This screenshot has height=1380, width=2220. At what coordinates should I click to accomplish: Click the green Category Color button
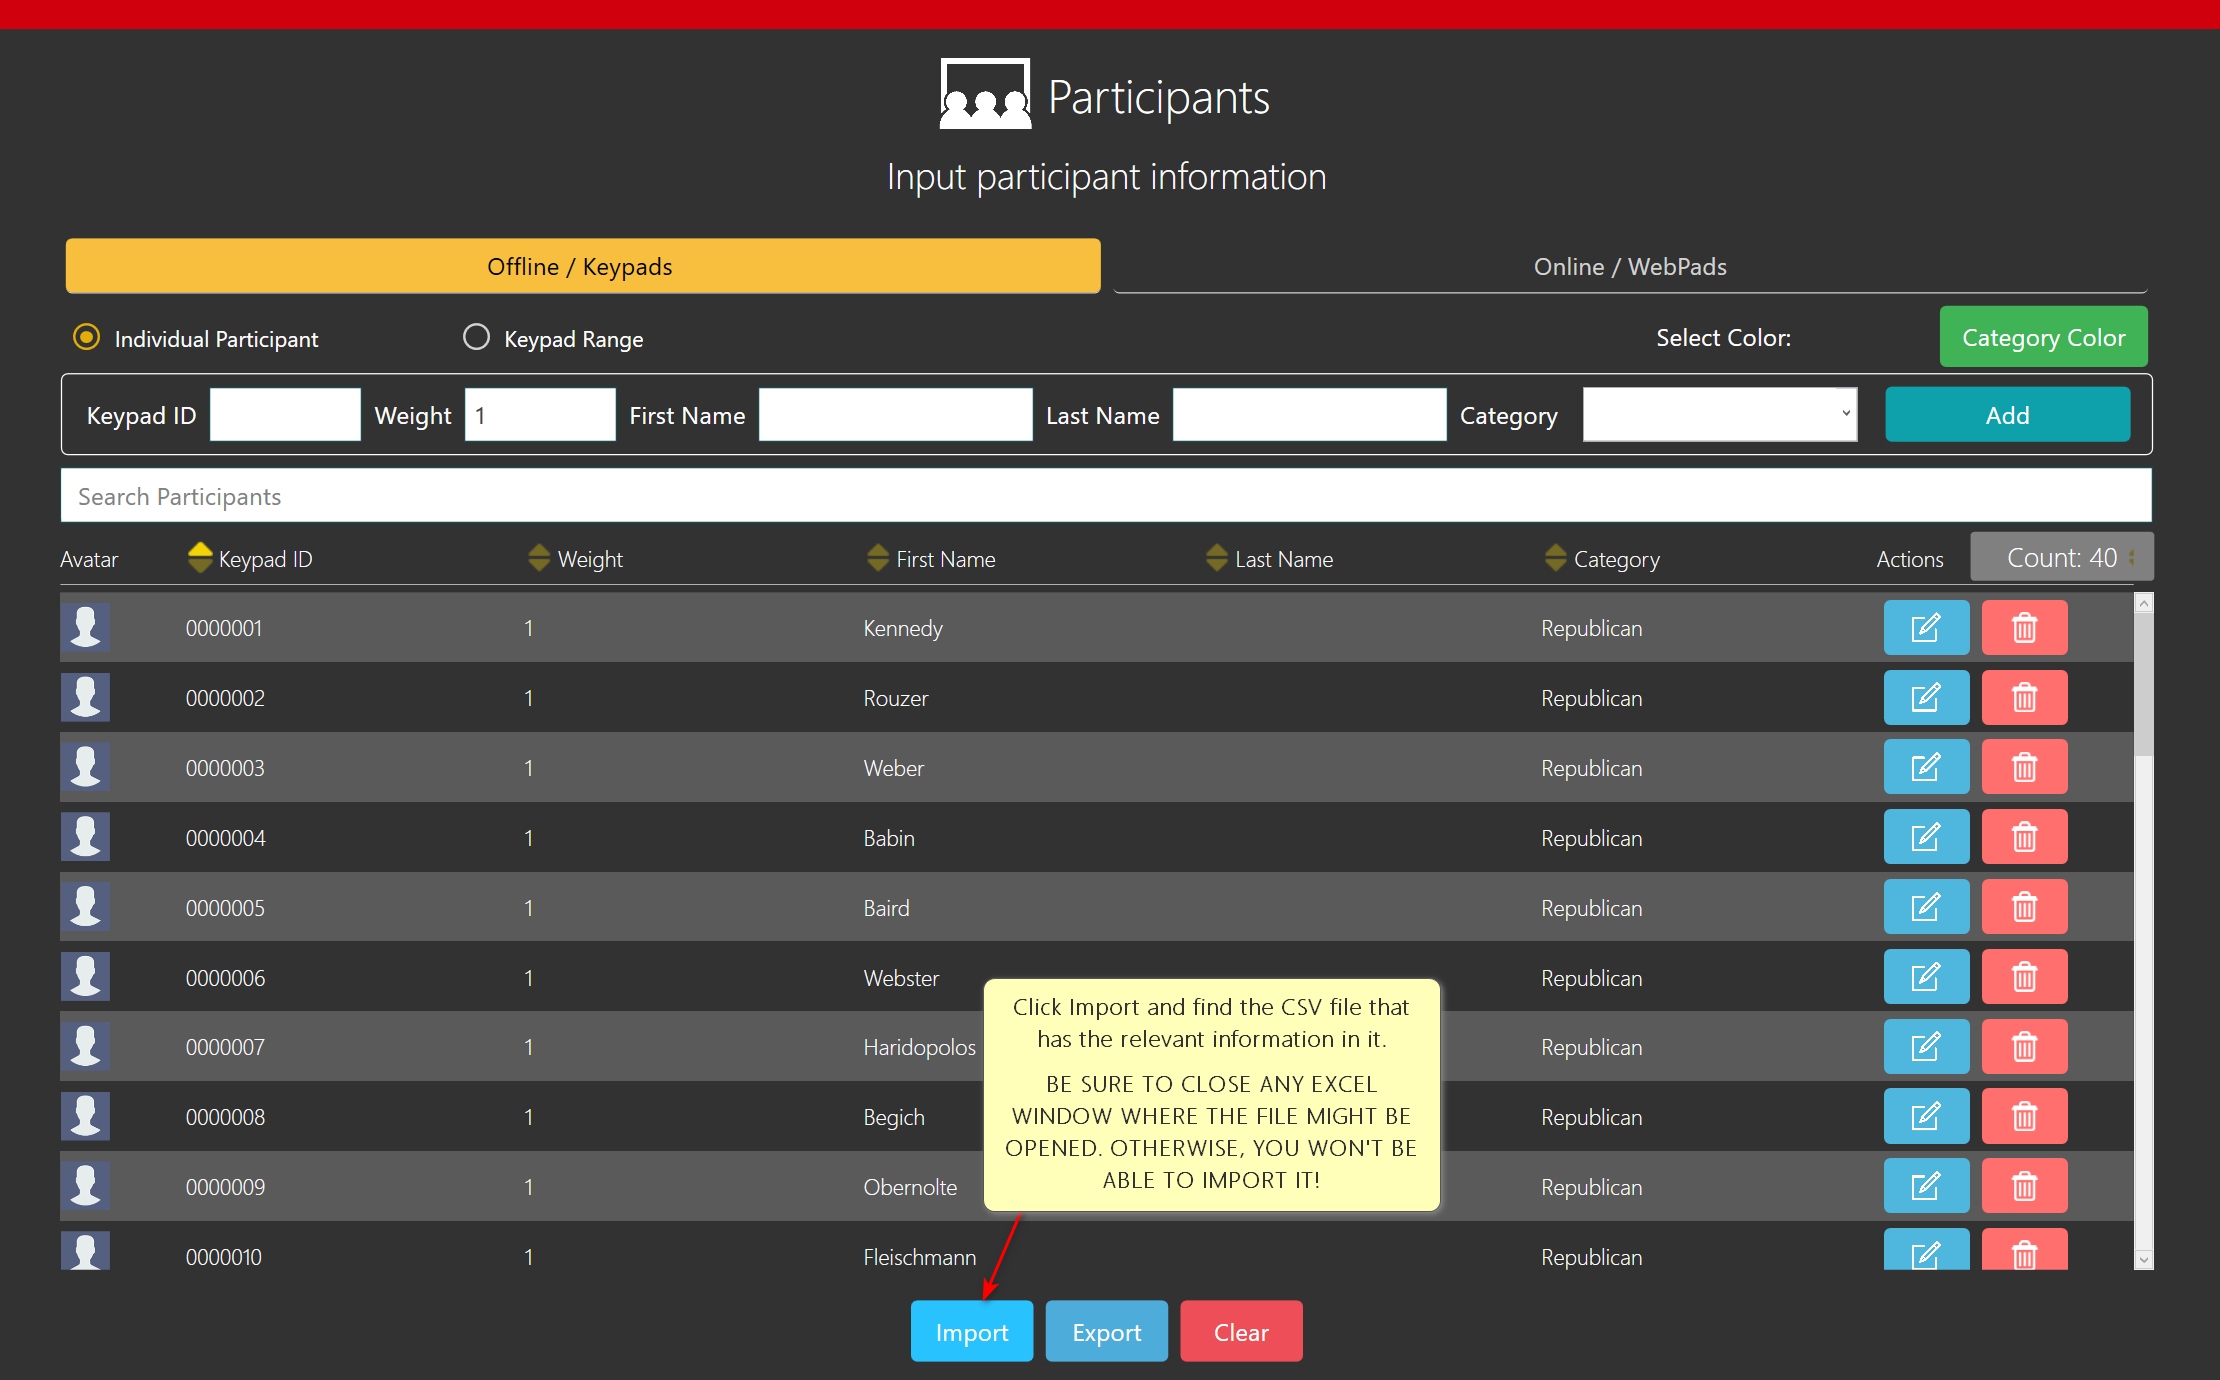pyautogui.click(x=2043, y=338)
